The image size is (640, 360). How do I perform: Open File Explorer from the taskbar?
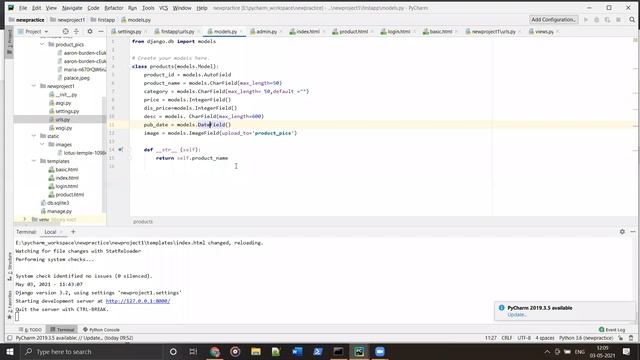(x=256, y=351)
